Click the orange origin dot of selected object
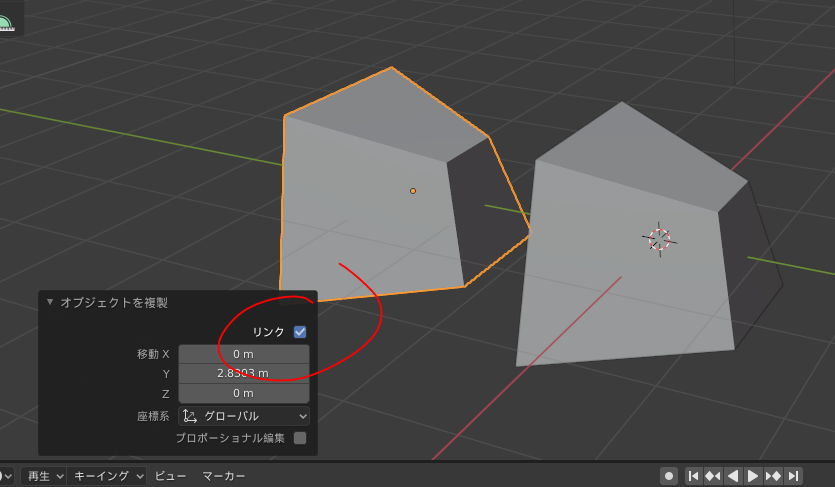Screen dimensions: 835x487 (413, 191)
